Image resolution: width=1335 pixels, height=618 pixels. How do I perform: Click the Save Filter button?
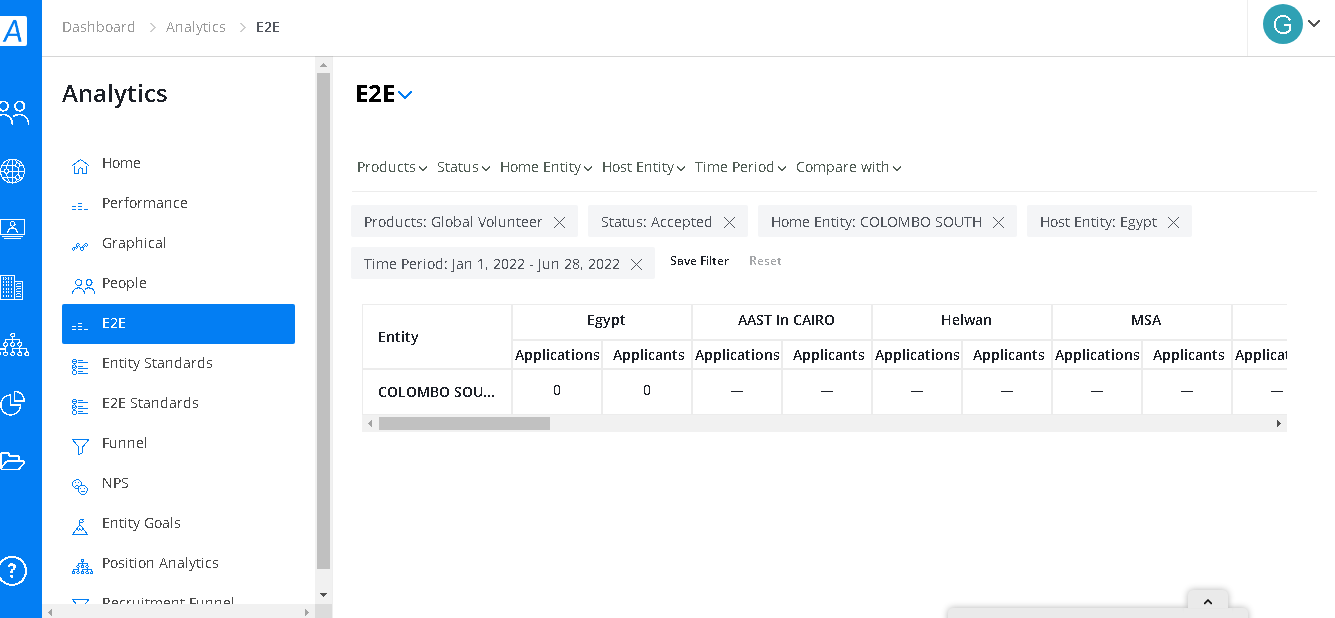[699, 261]
